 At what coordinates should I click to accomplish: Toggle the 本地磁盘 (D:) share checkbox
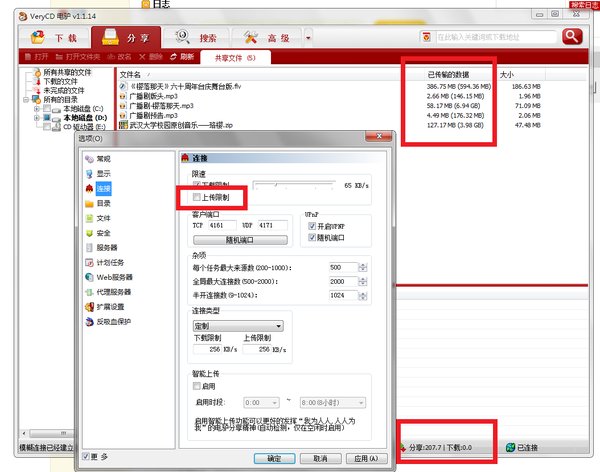47,118
